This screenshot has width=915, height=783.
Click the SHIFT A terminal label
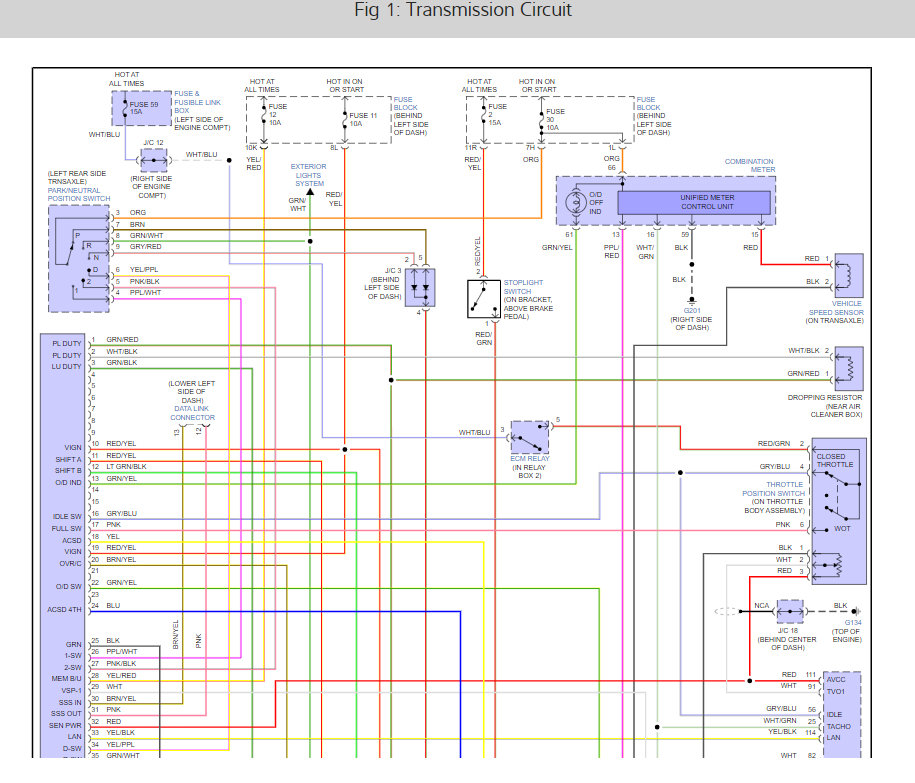pos(68,460)
